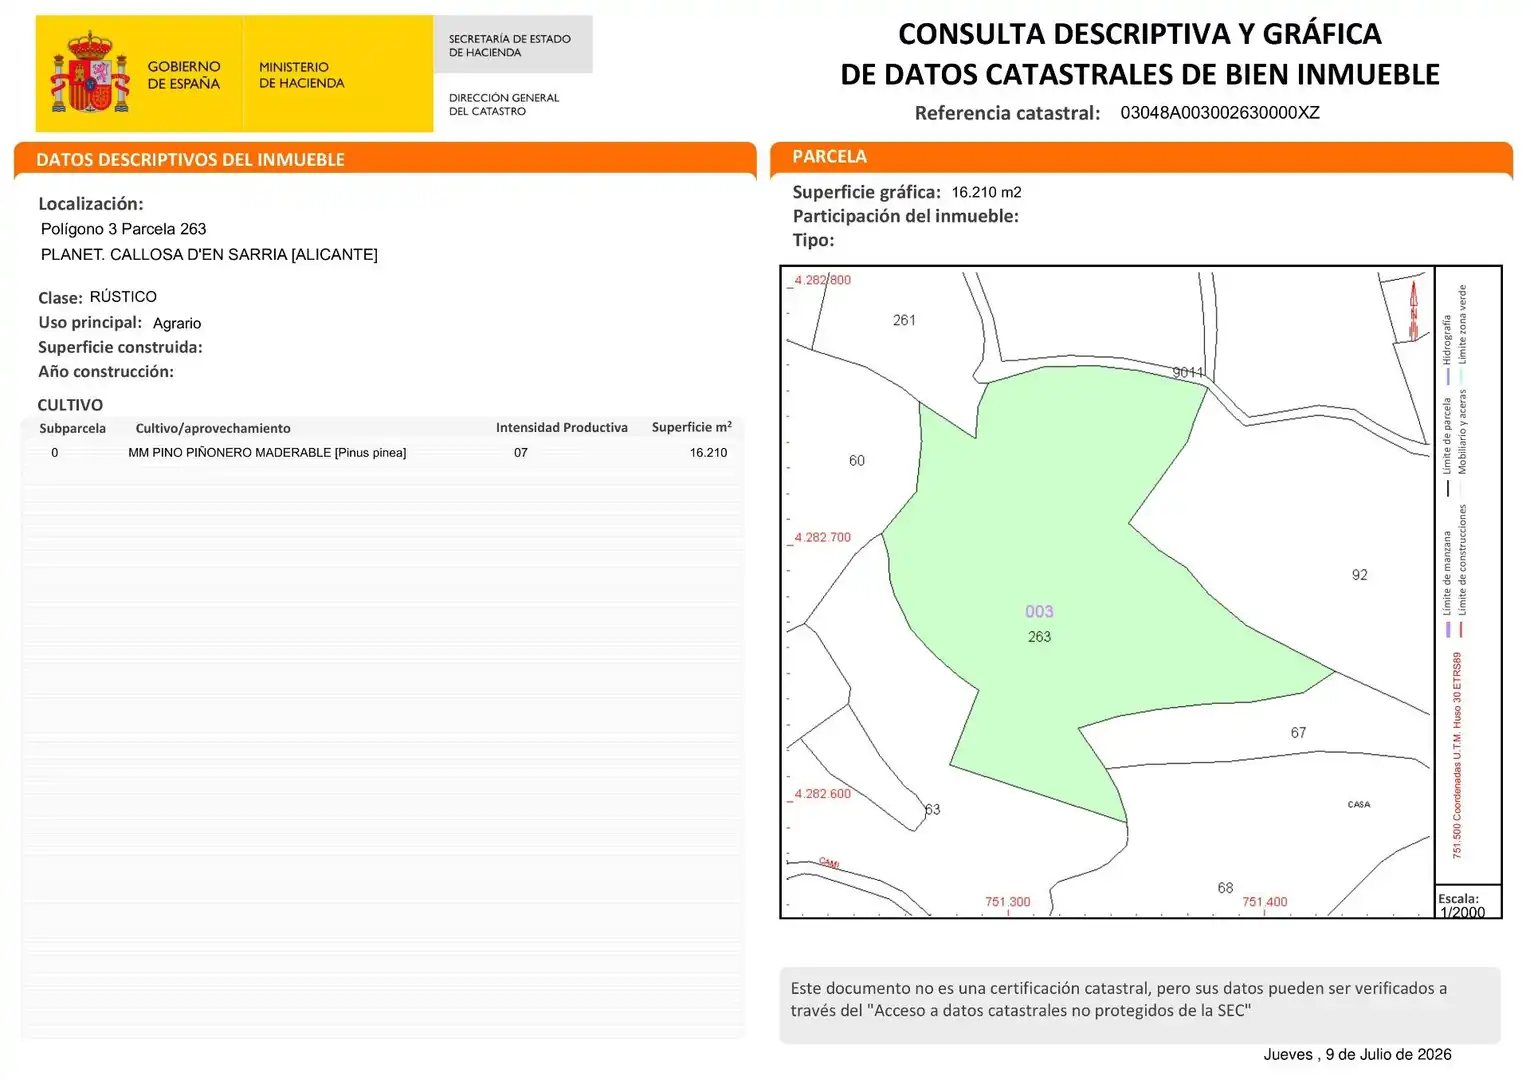The image size is (1530, 1080).
Task: Click the scale value 1/2000
Action: click(x=1462, y=912)
